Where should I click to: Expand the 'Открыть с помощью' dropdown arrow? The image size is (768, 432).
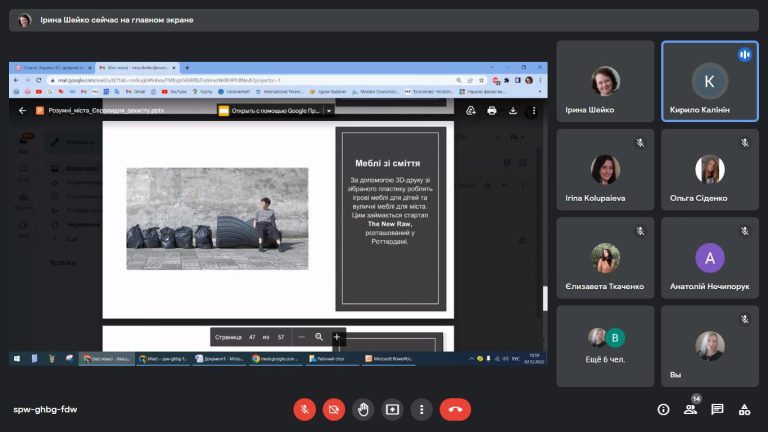tap(329, 111)
